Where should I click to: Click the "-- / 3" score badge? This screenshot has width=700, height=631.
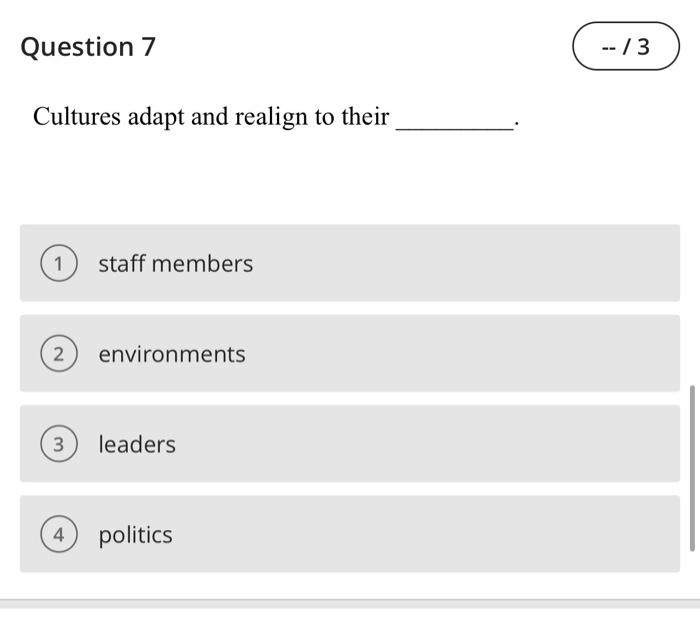(625, 47)
